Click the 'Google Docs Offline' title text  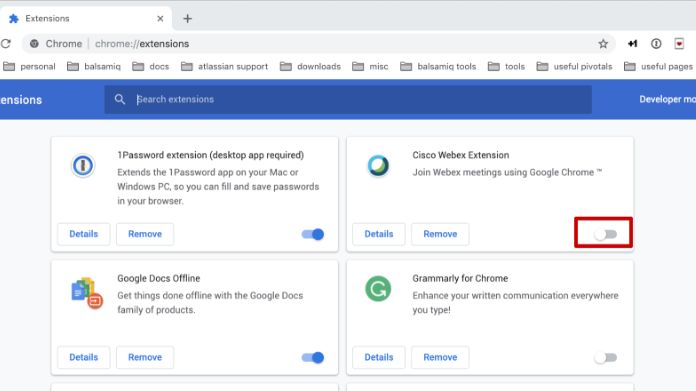click(158, 278)
